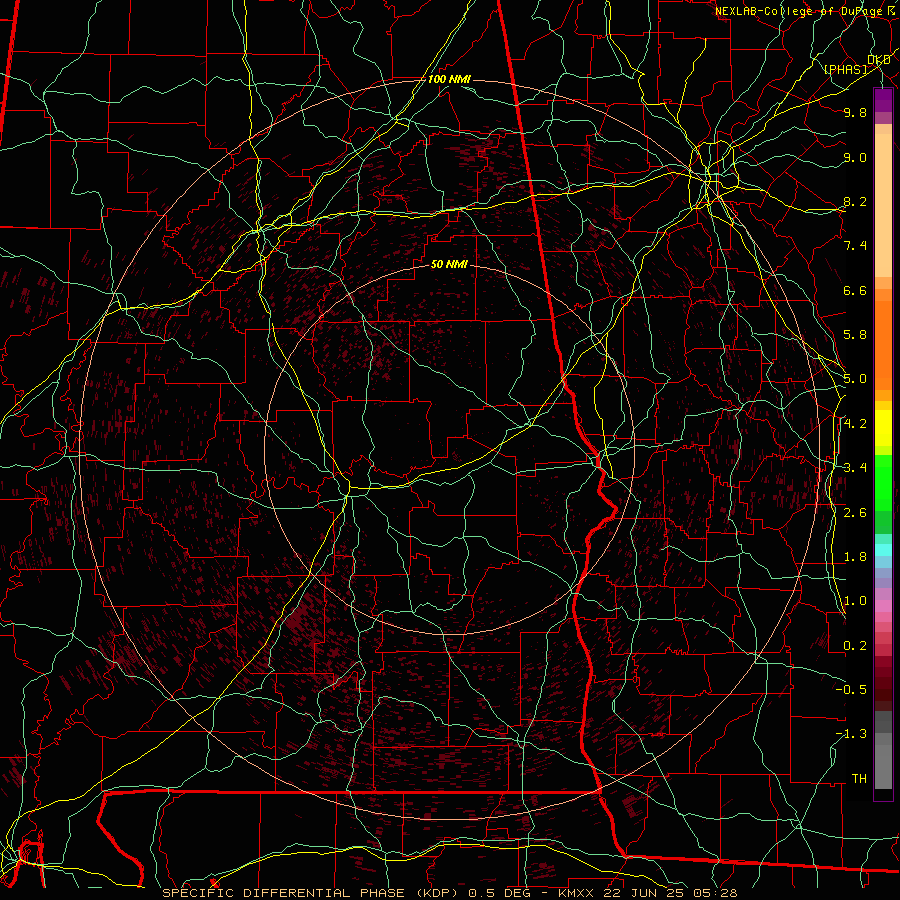Click the 9.8 color scale value

tap(855, 112)
